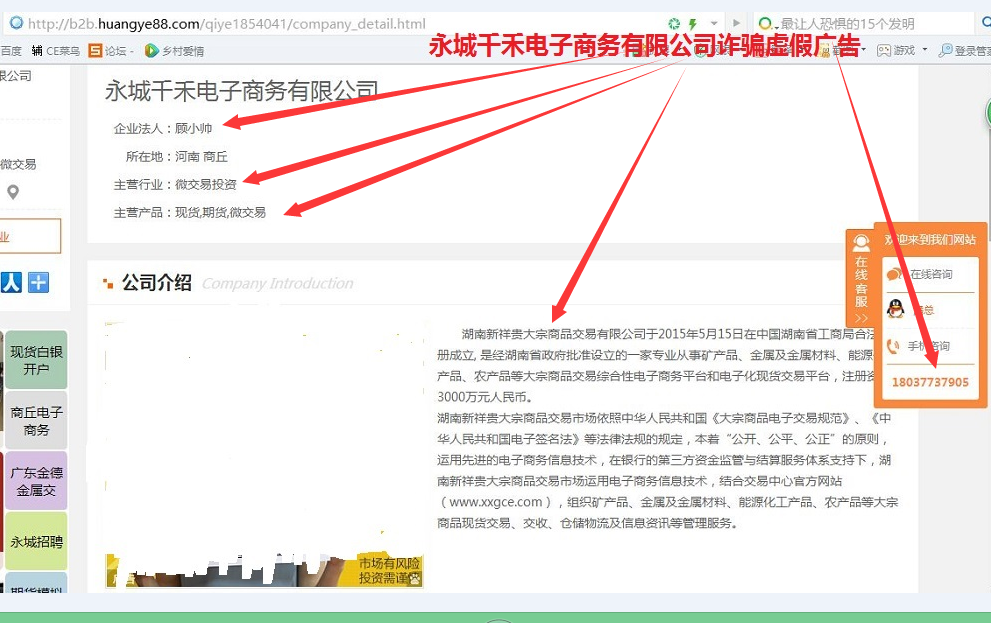Click the blue plus share icon

[x=39, y=282]
